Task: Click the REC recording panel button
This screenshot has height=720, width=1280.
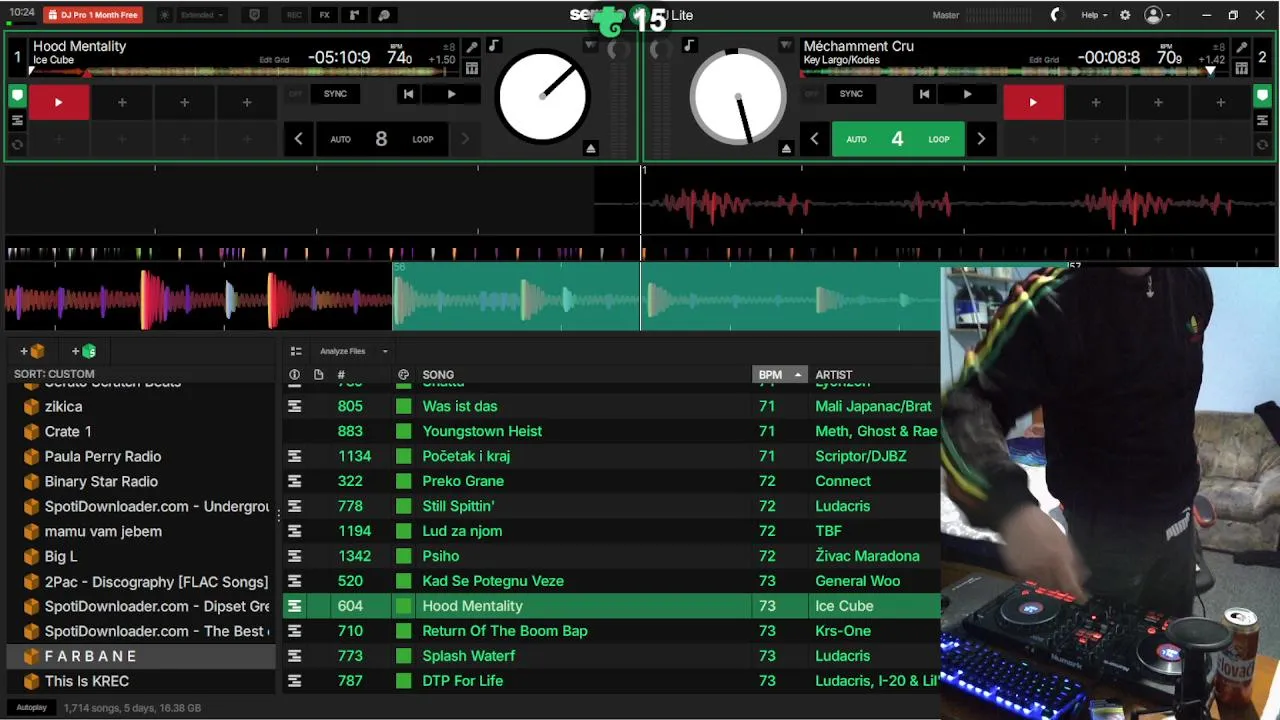Action: click(294, 15)
